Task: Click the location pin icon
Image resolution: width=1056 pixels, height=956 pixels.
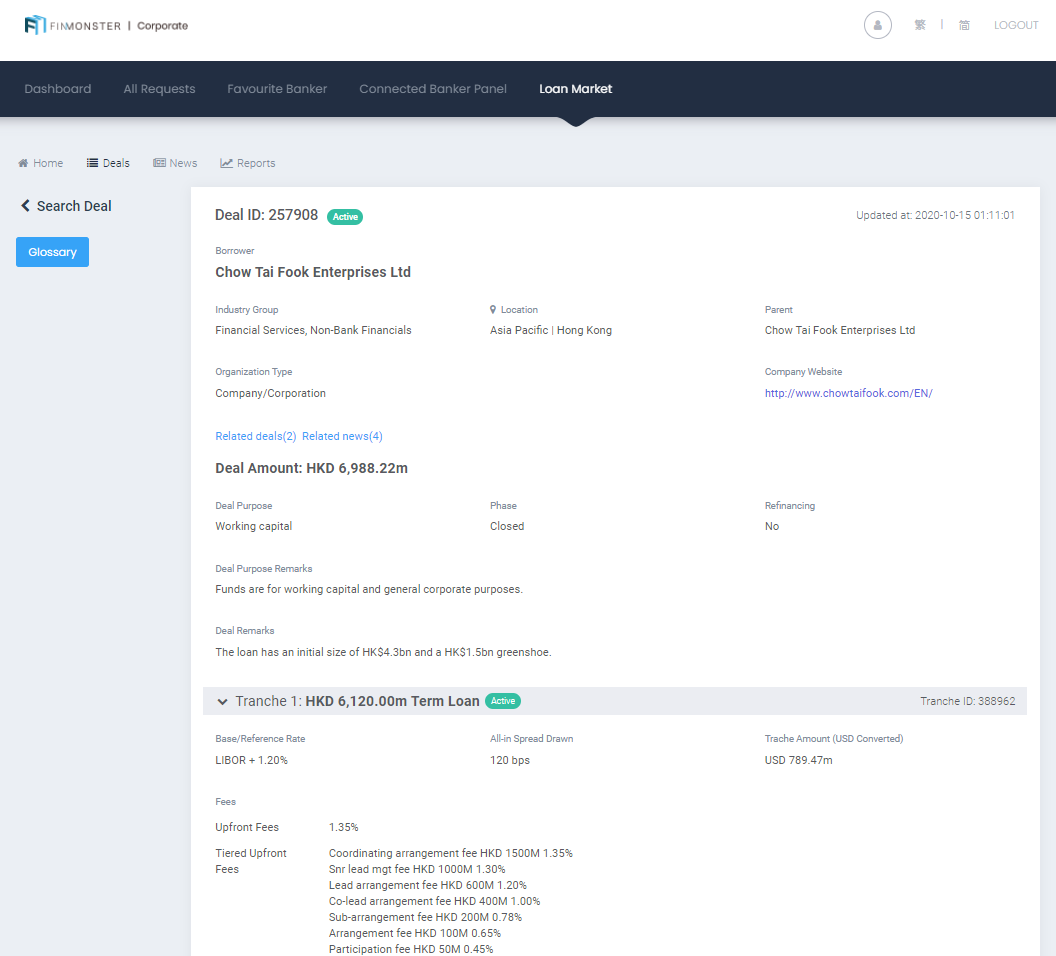Action: (x=493, y=310)
